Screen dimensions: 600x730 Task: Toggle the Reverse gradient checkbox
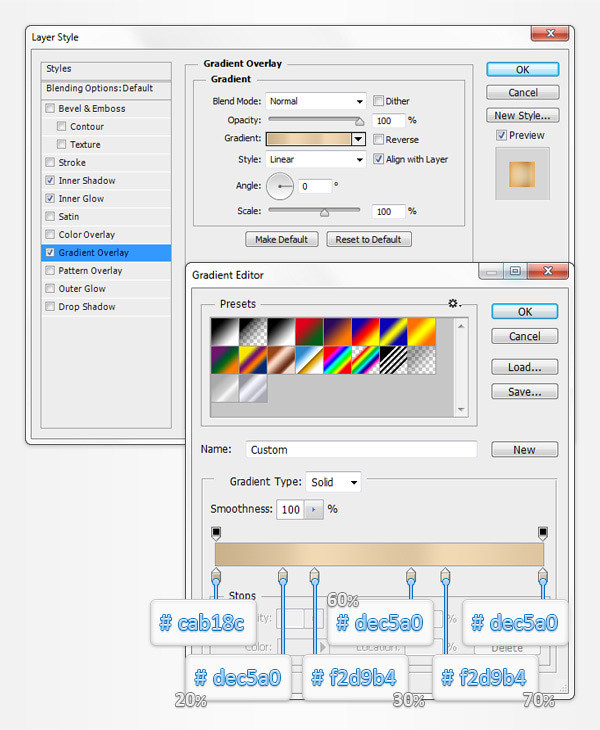pos(379,140)
